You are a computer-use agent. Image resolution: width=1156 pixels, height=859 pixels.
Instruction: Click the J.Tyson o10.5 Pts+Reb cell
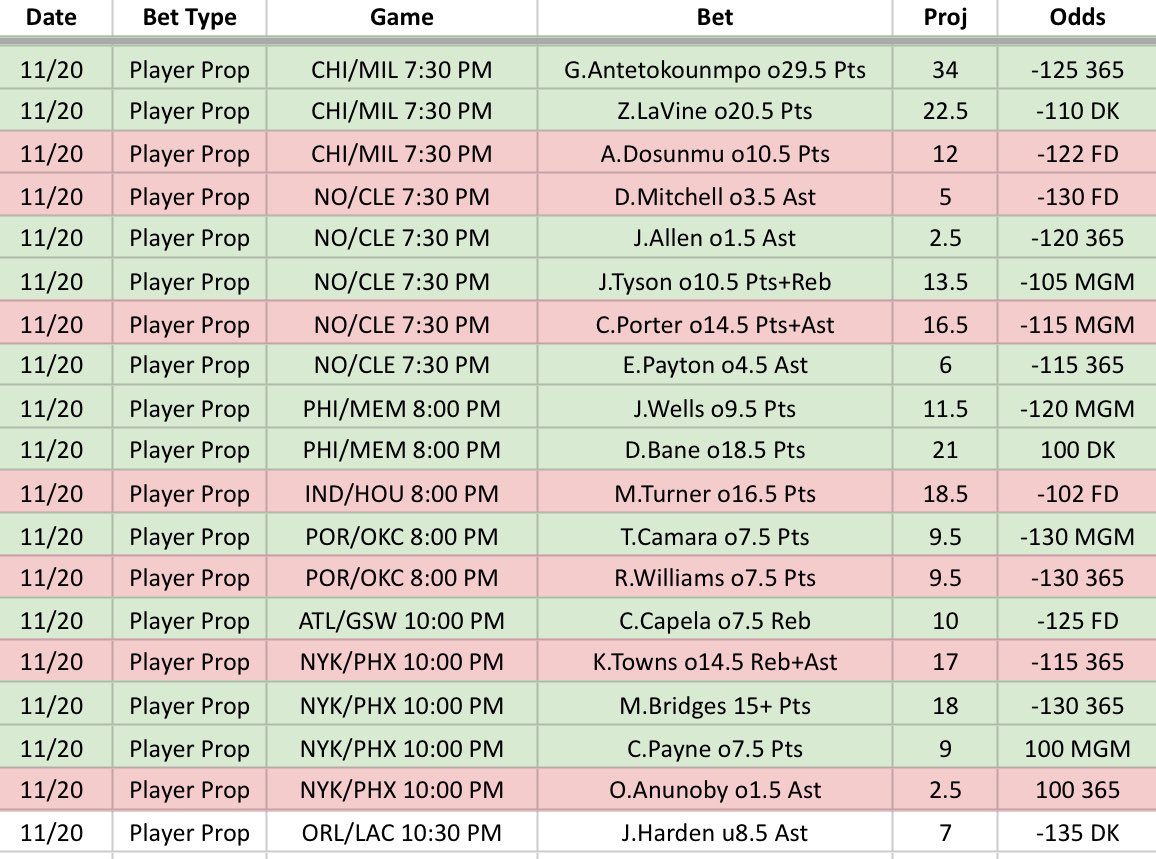[714, 281]
